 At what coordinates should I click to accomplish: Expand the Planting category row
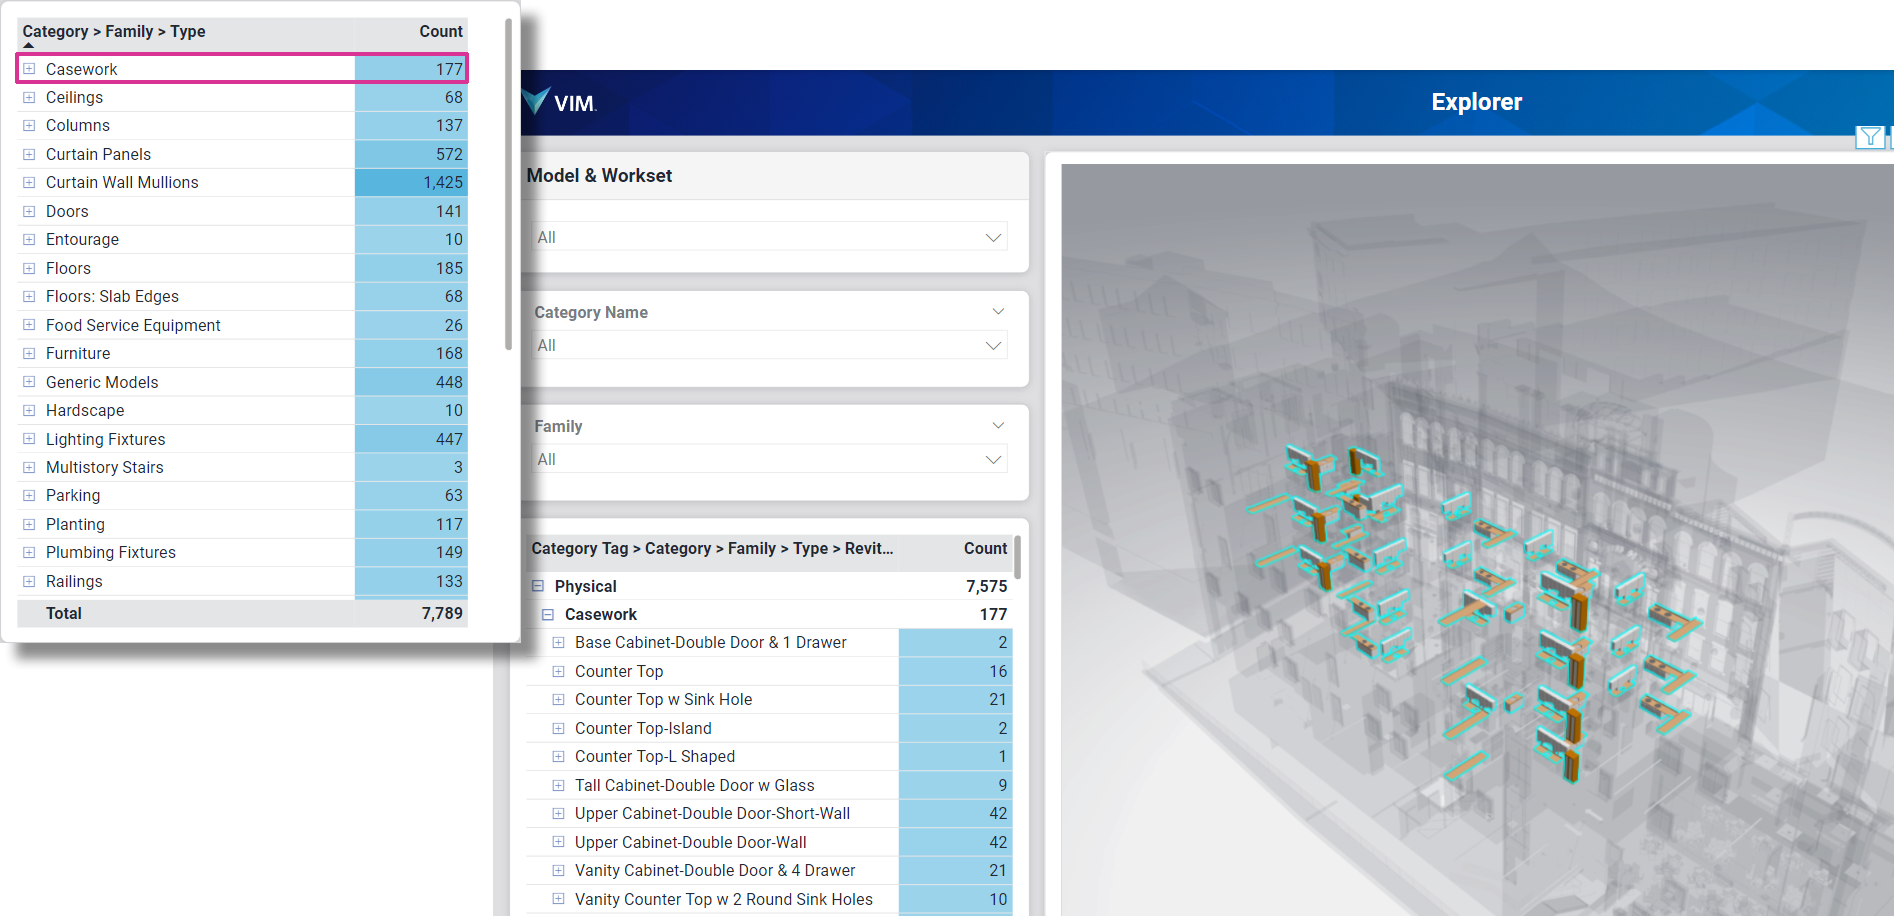(29, 524)
